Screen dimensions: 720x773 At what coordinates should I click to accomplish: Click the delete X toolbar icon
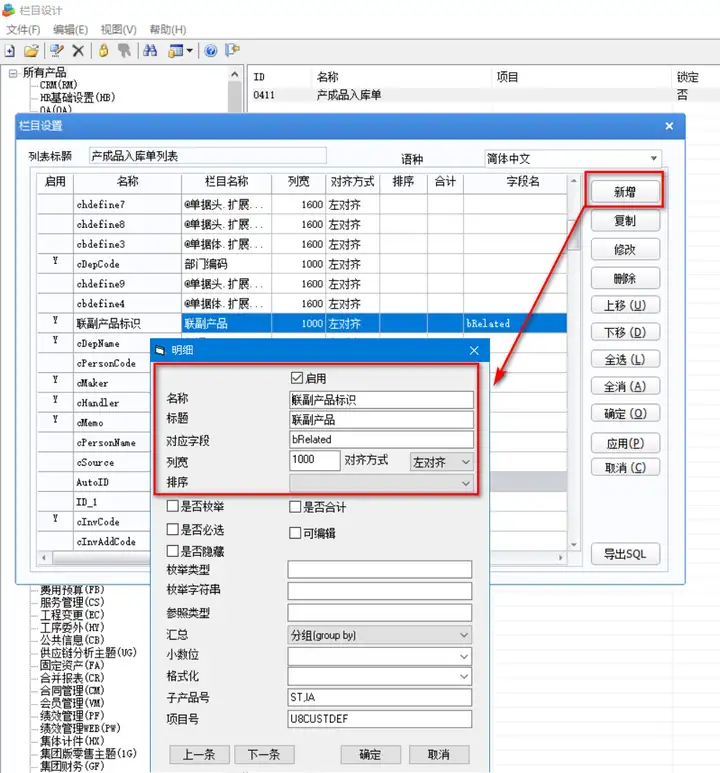coord(78,50)
